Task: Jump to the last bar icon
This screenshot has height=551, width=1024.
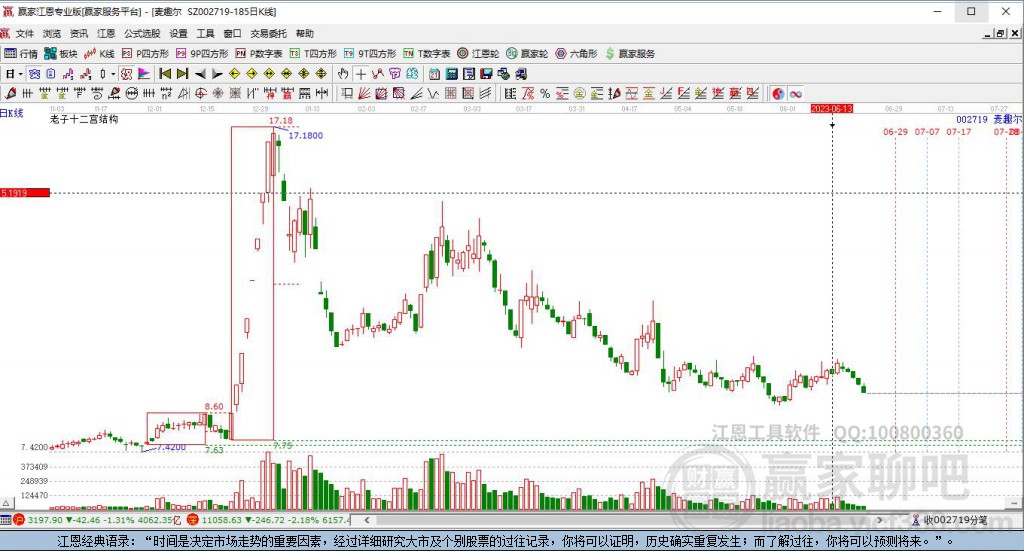Action: (182, 74)
